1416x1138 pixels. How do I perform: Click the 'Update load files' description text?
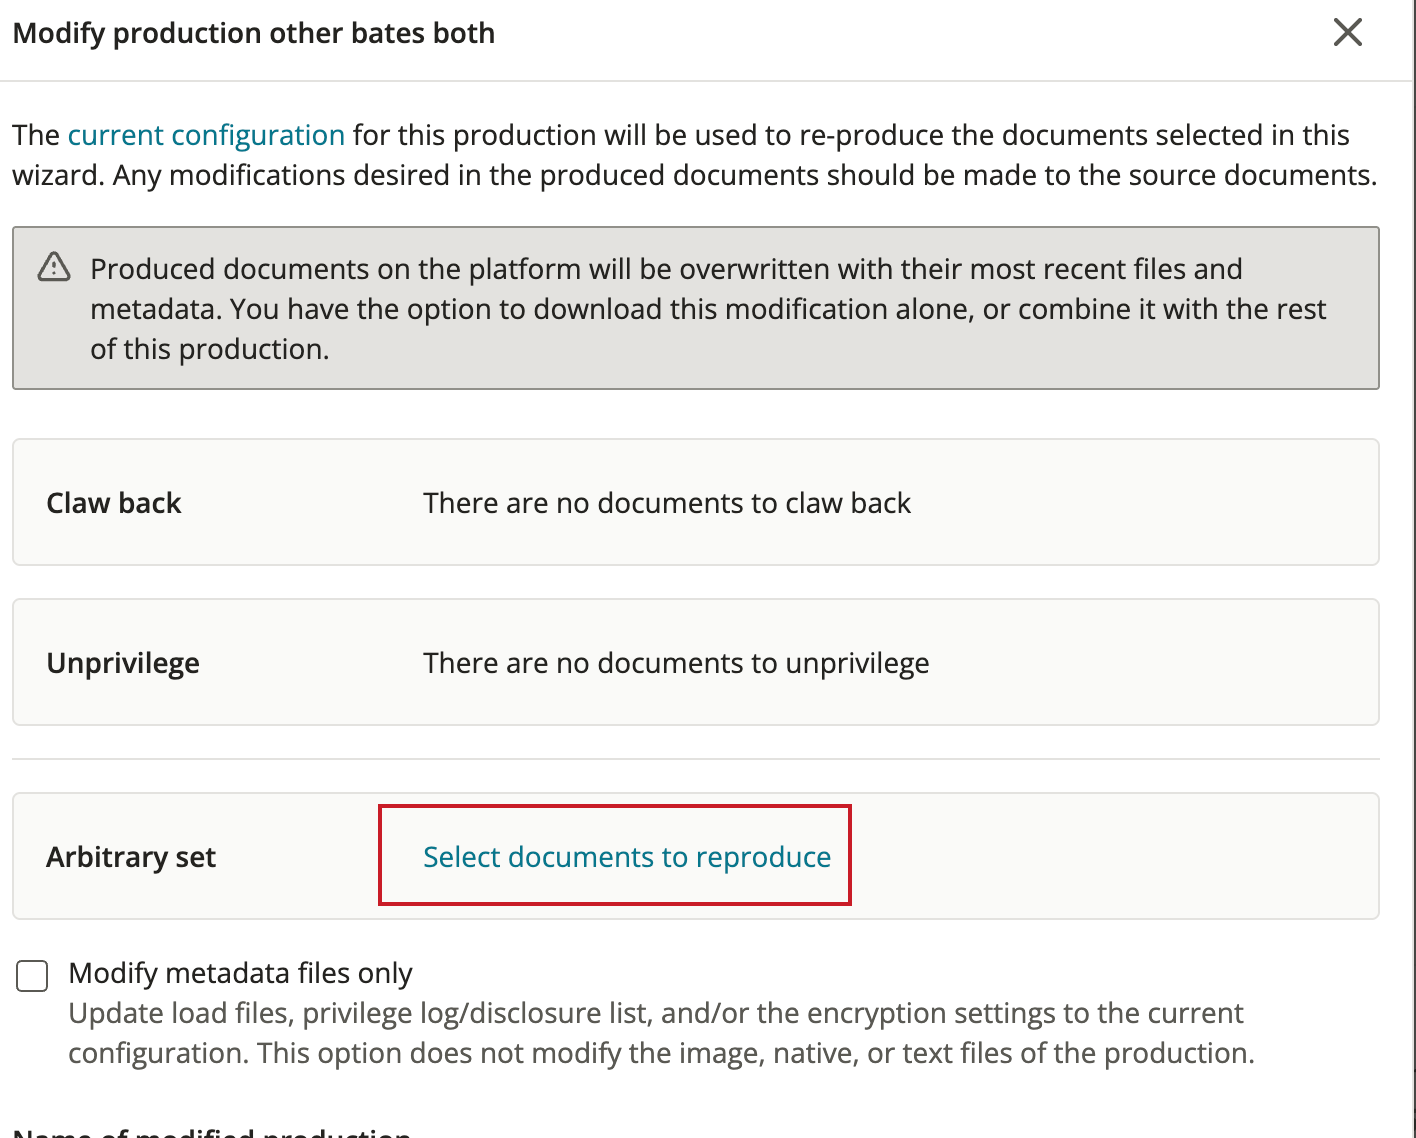tap(661, 1033)
